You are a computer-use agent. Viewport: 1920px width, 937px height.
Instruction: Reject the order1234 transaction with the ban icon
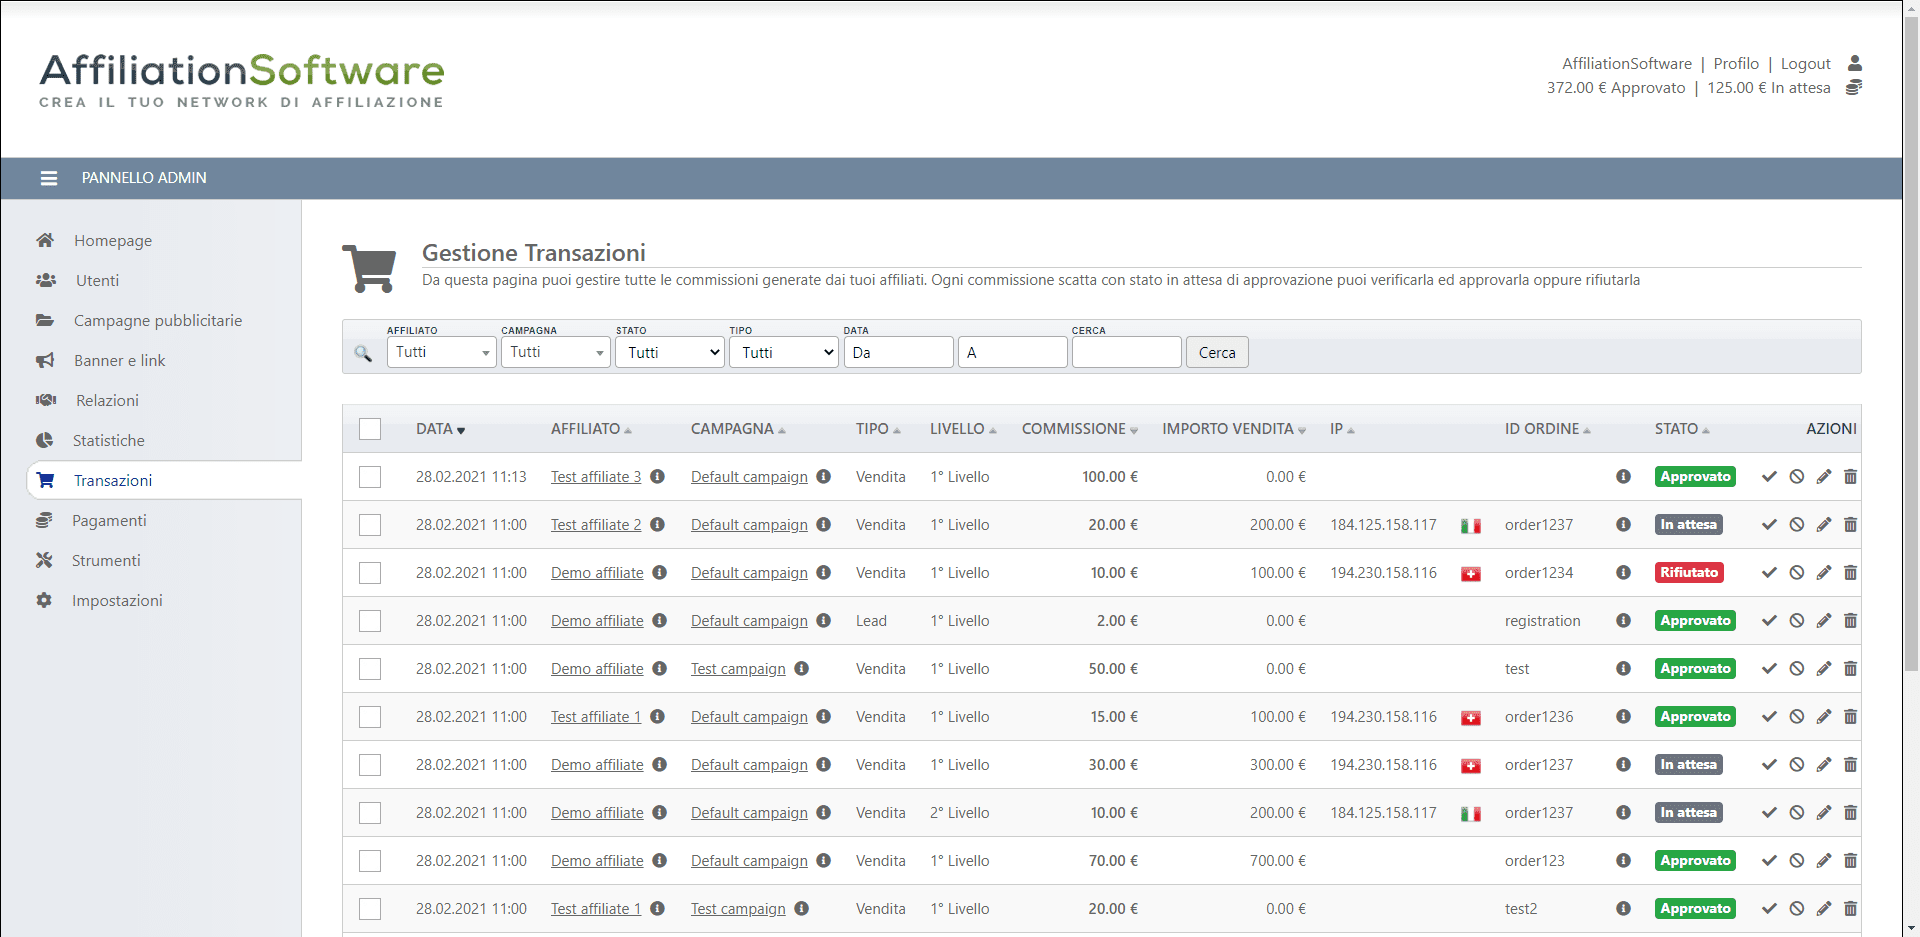point(1797,573)
